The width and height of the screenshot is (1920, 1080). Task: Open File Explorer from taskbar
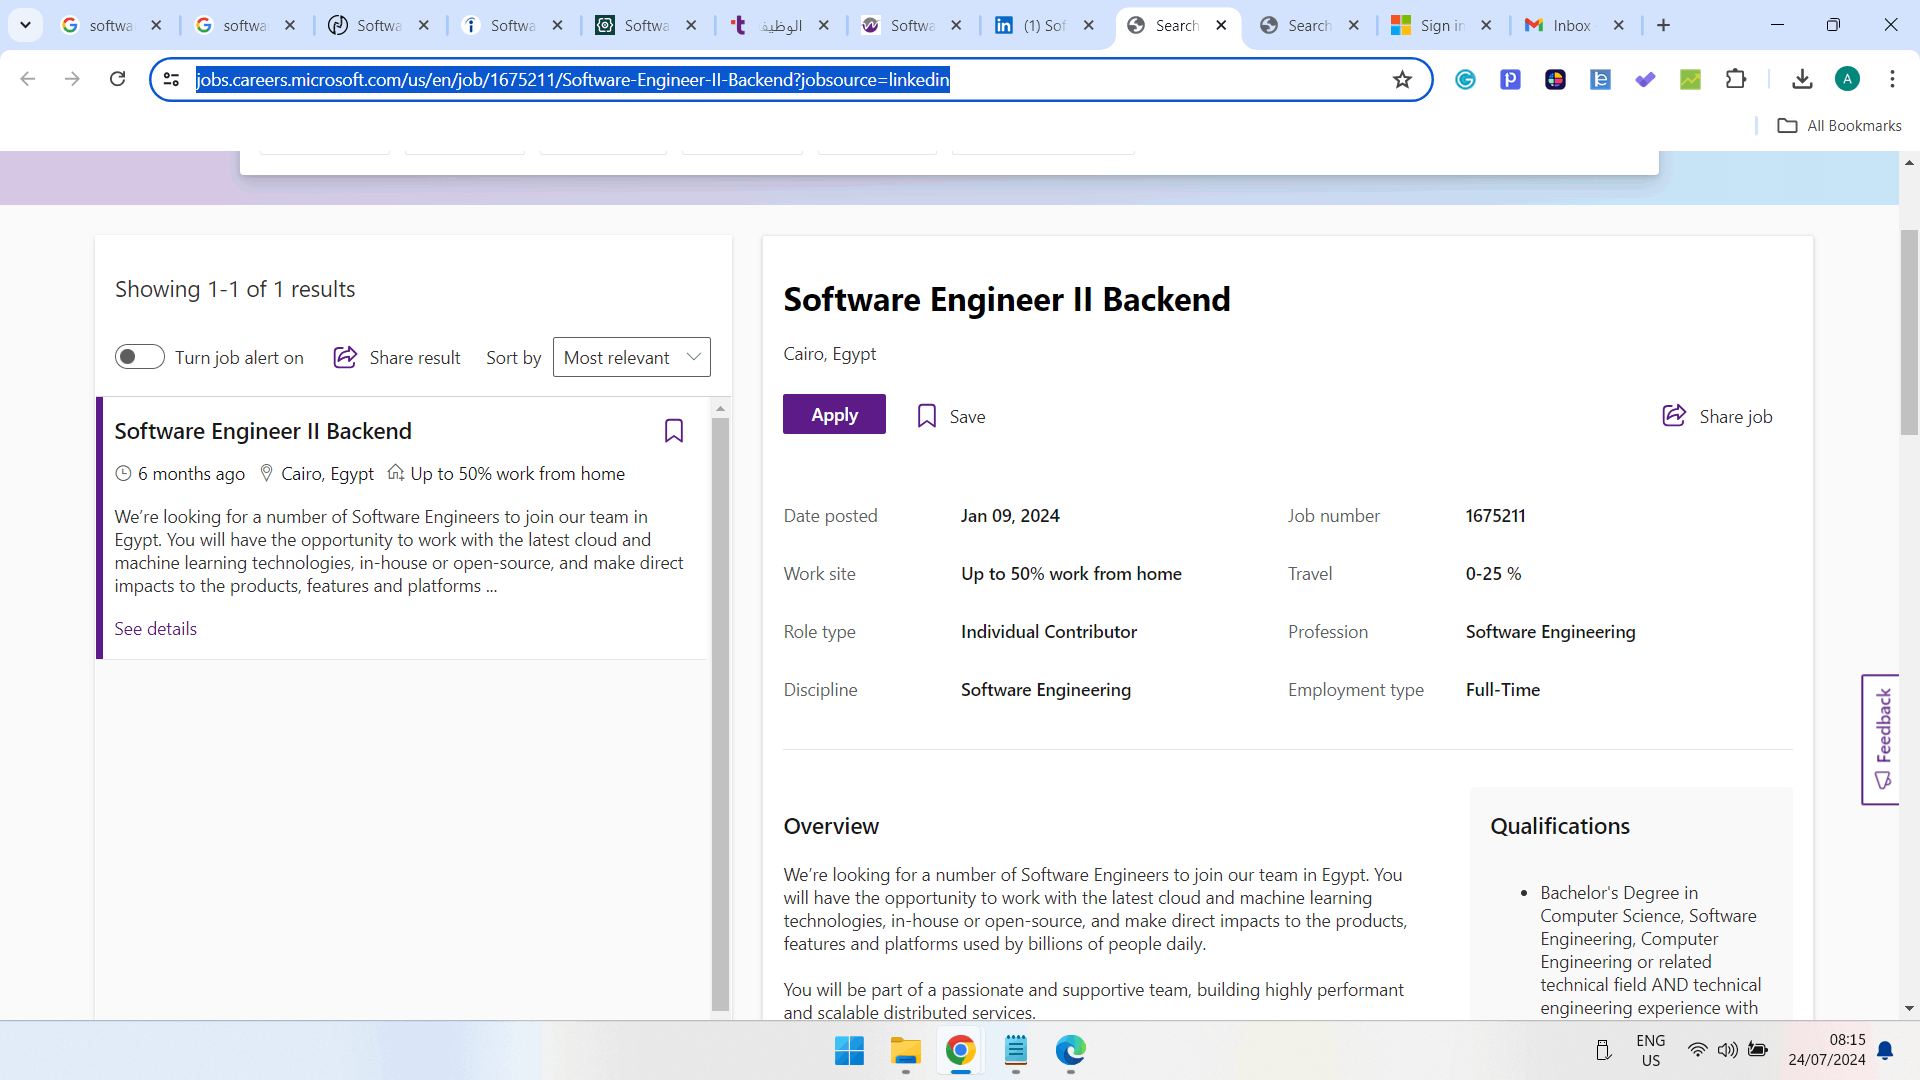[905, 1051]
